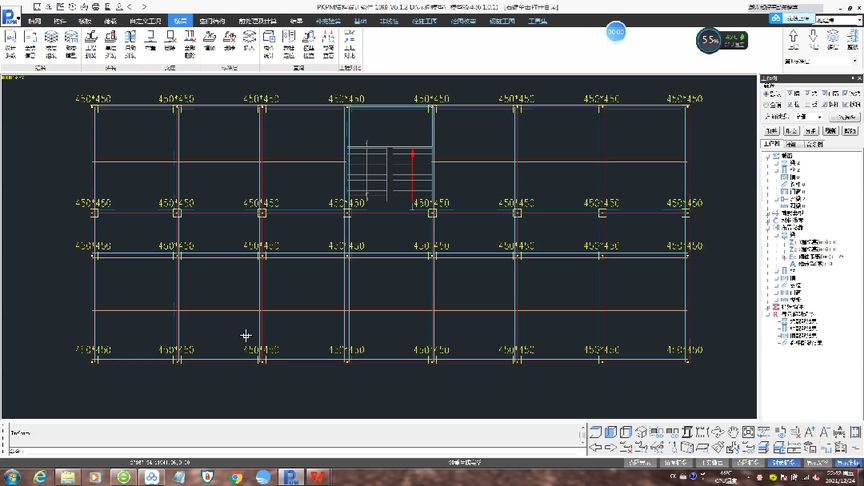Select the lower radio button in work tree panel

[x=766, y=104]
